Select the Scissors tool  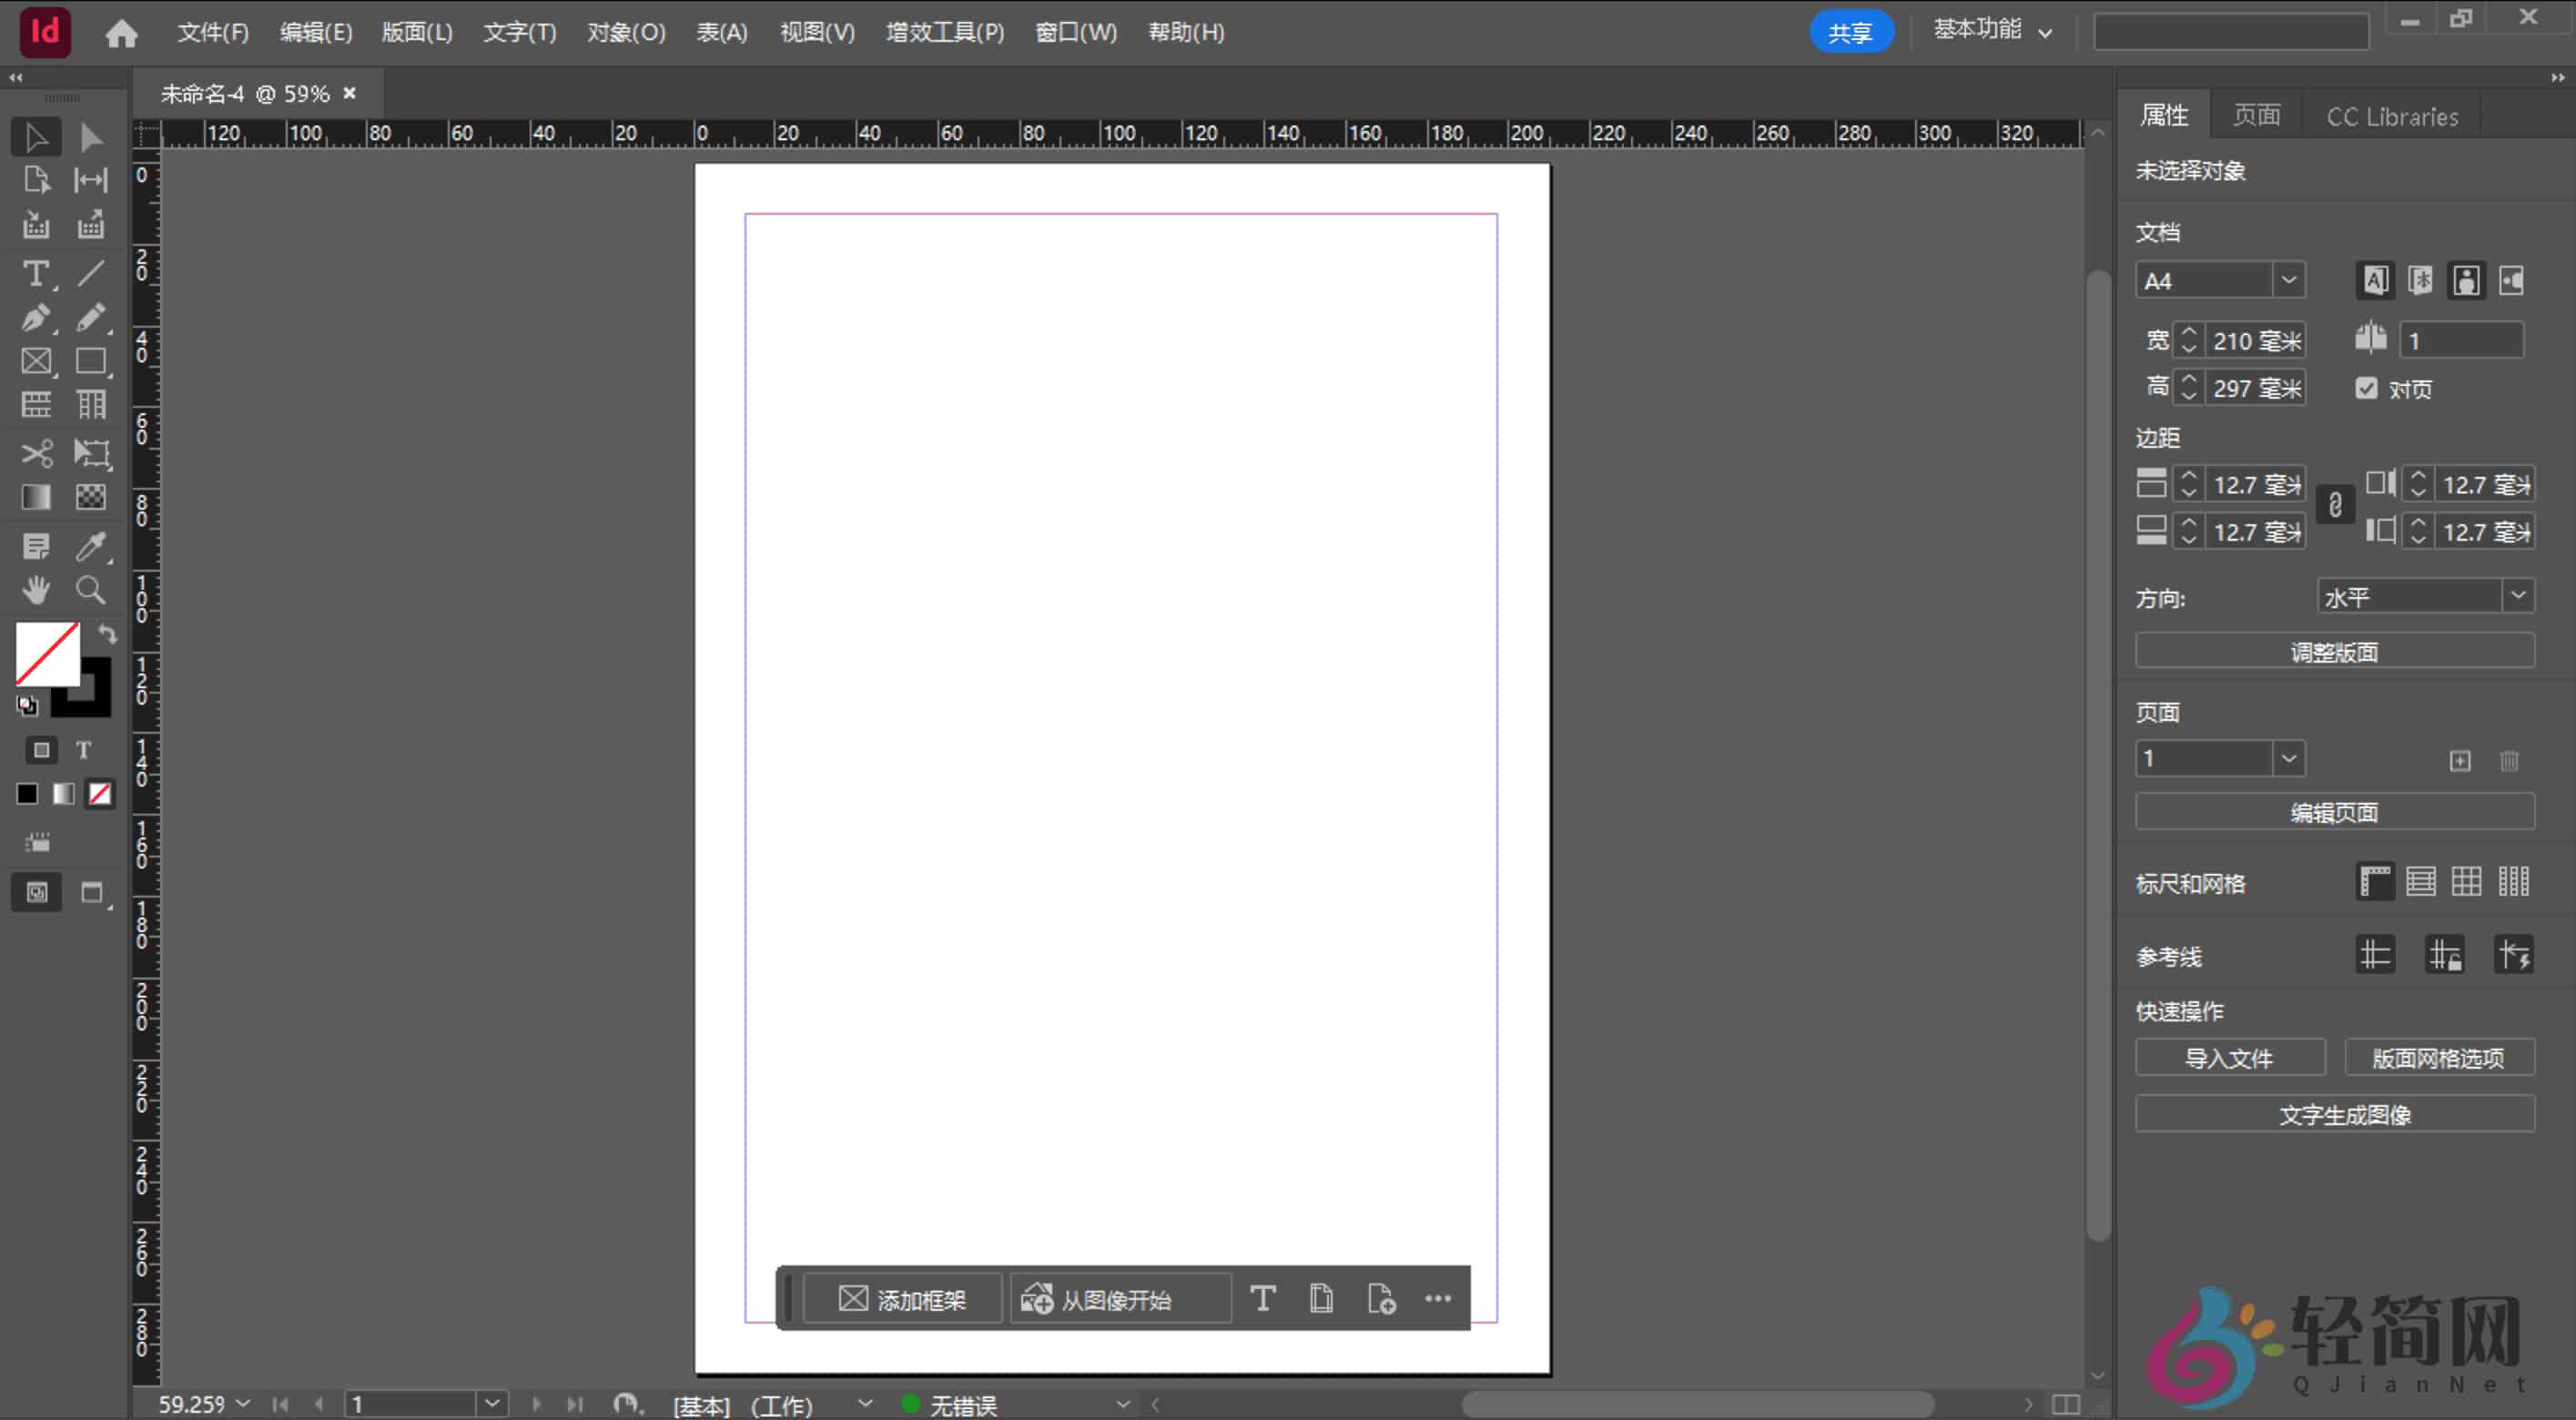point(36,453)
